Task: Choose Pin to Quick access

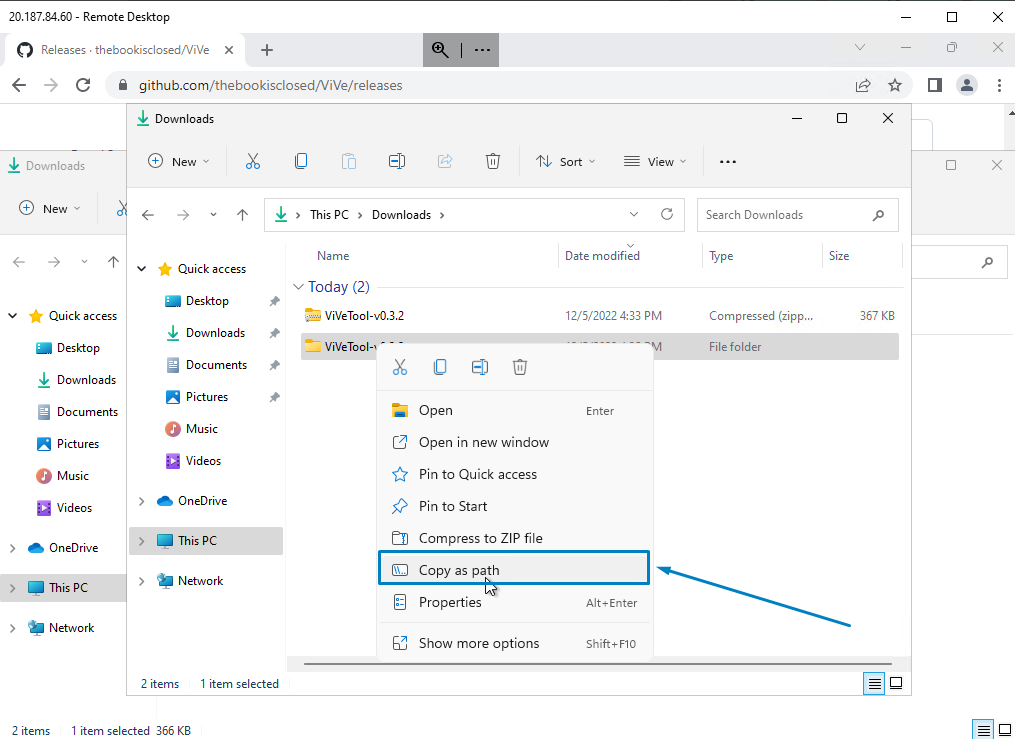Action: [x=515, y=474]
